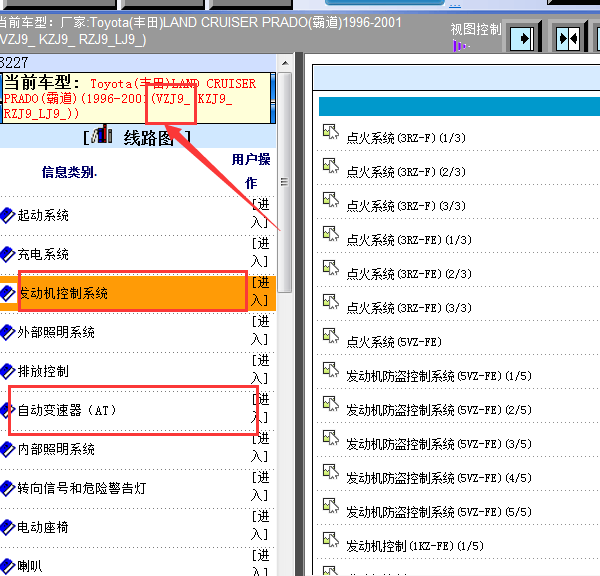The height and width of the screenshot is (576, 600).
Task: Click the right-arrow view control button
Action: point(523,38)
